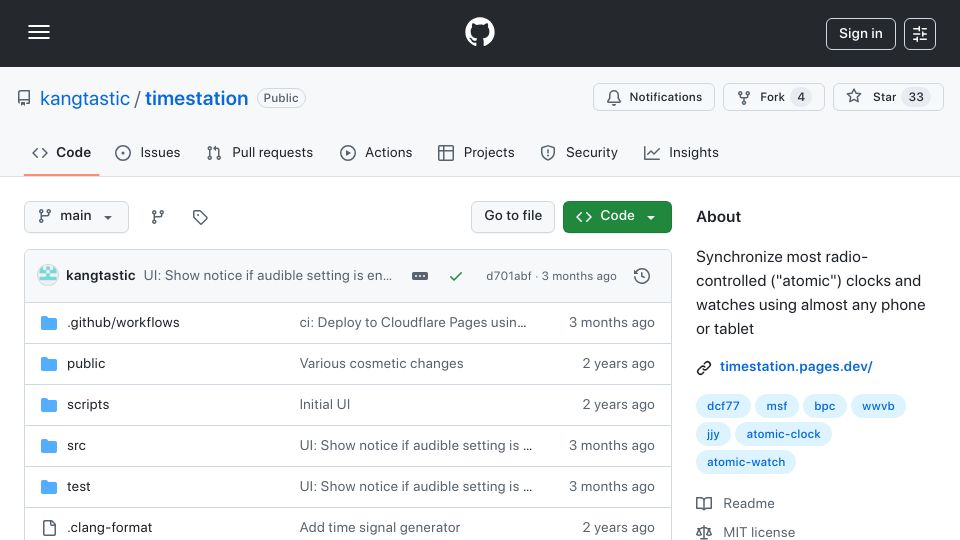Open the .github/workflows folder

123,323
